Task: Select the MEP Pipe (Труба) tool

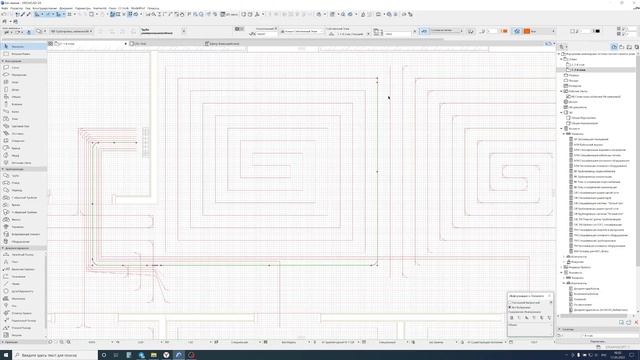Action: click(x=23, y=176)
